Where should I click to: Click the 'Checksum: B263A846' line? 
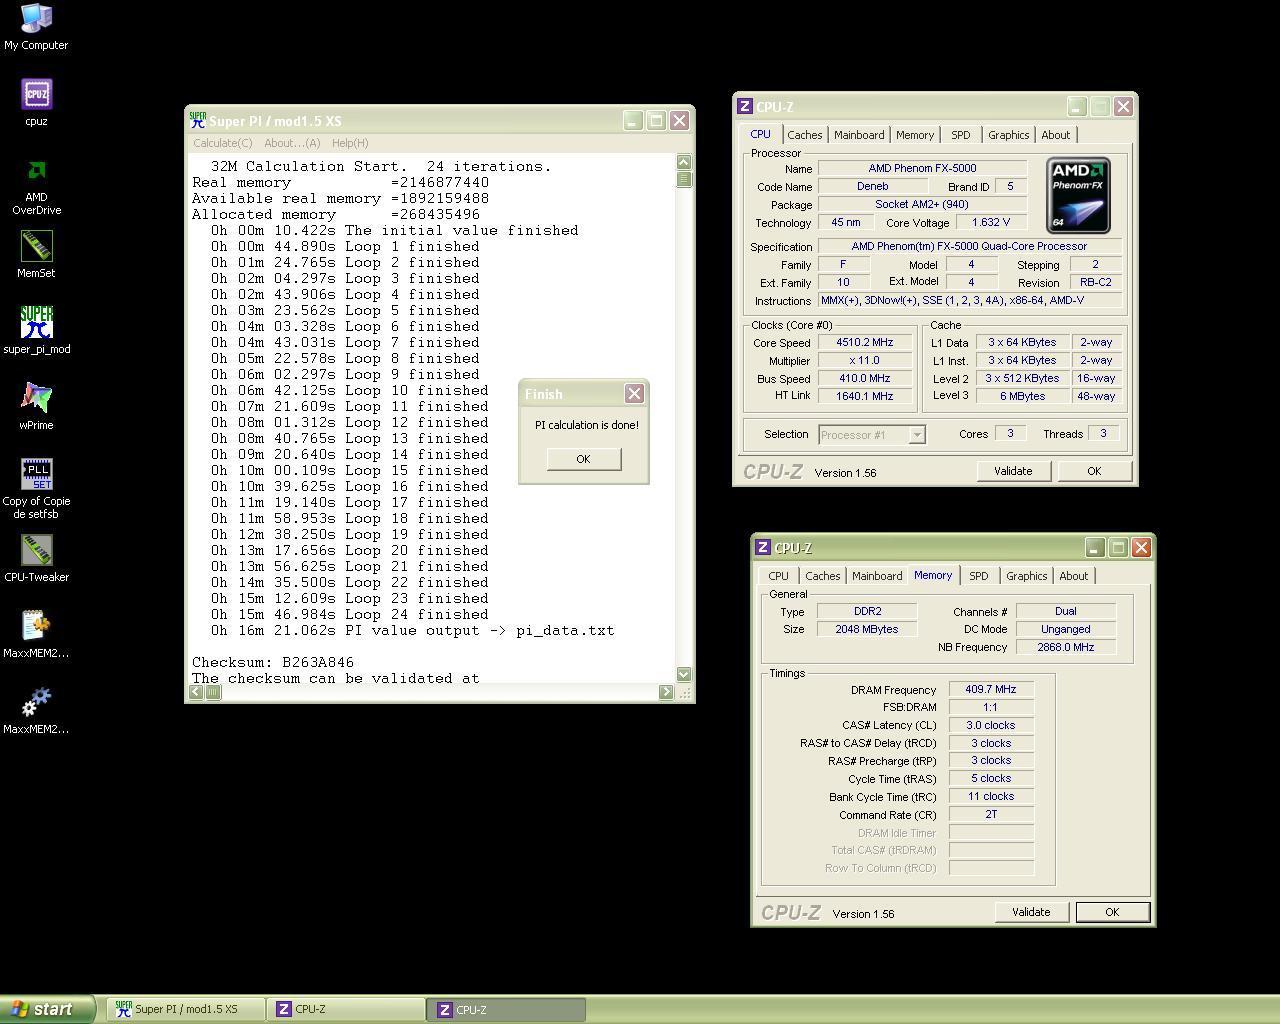point(273,662)
